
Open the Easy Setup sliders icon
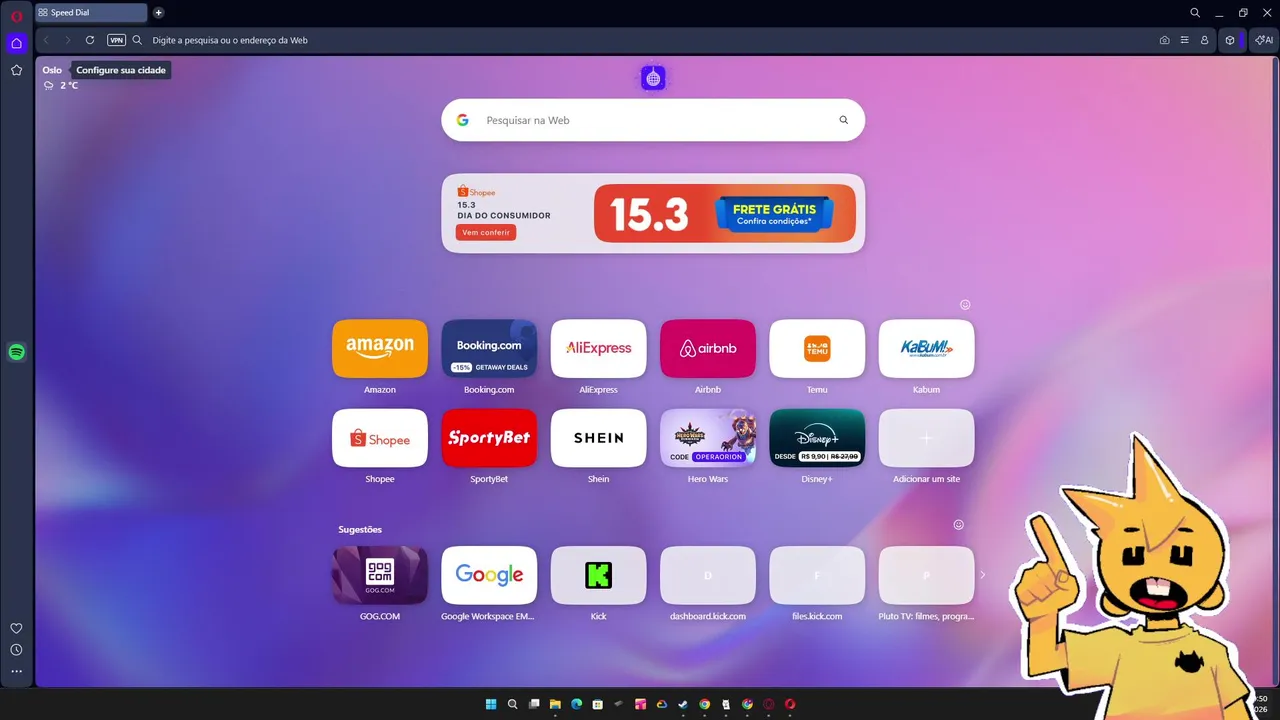pos(1184,40)
